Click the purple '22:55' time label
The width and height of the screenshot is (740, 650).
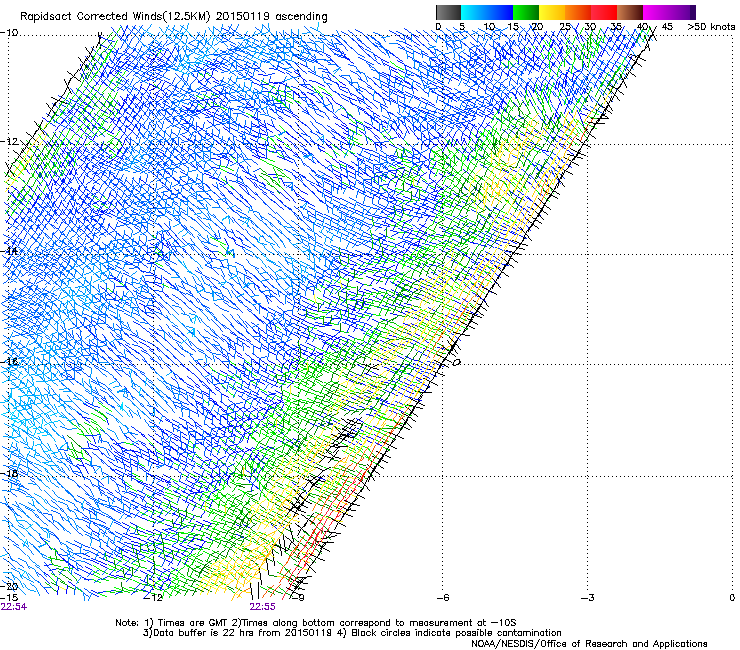[262, 607]
